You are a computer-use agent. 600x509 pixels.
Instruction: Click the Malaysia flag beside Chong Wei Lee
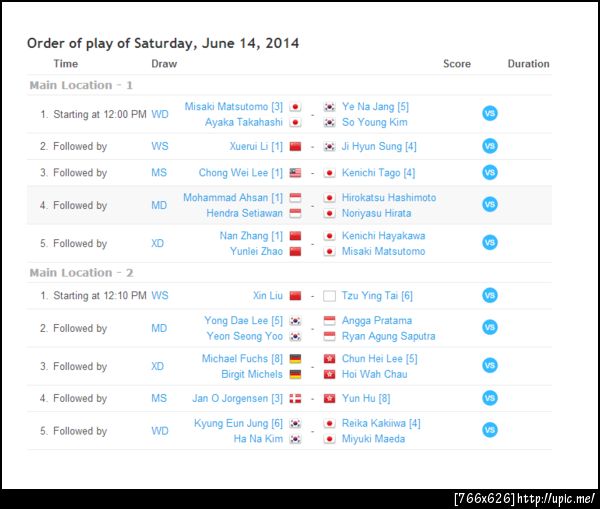[x=295, y=173]
